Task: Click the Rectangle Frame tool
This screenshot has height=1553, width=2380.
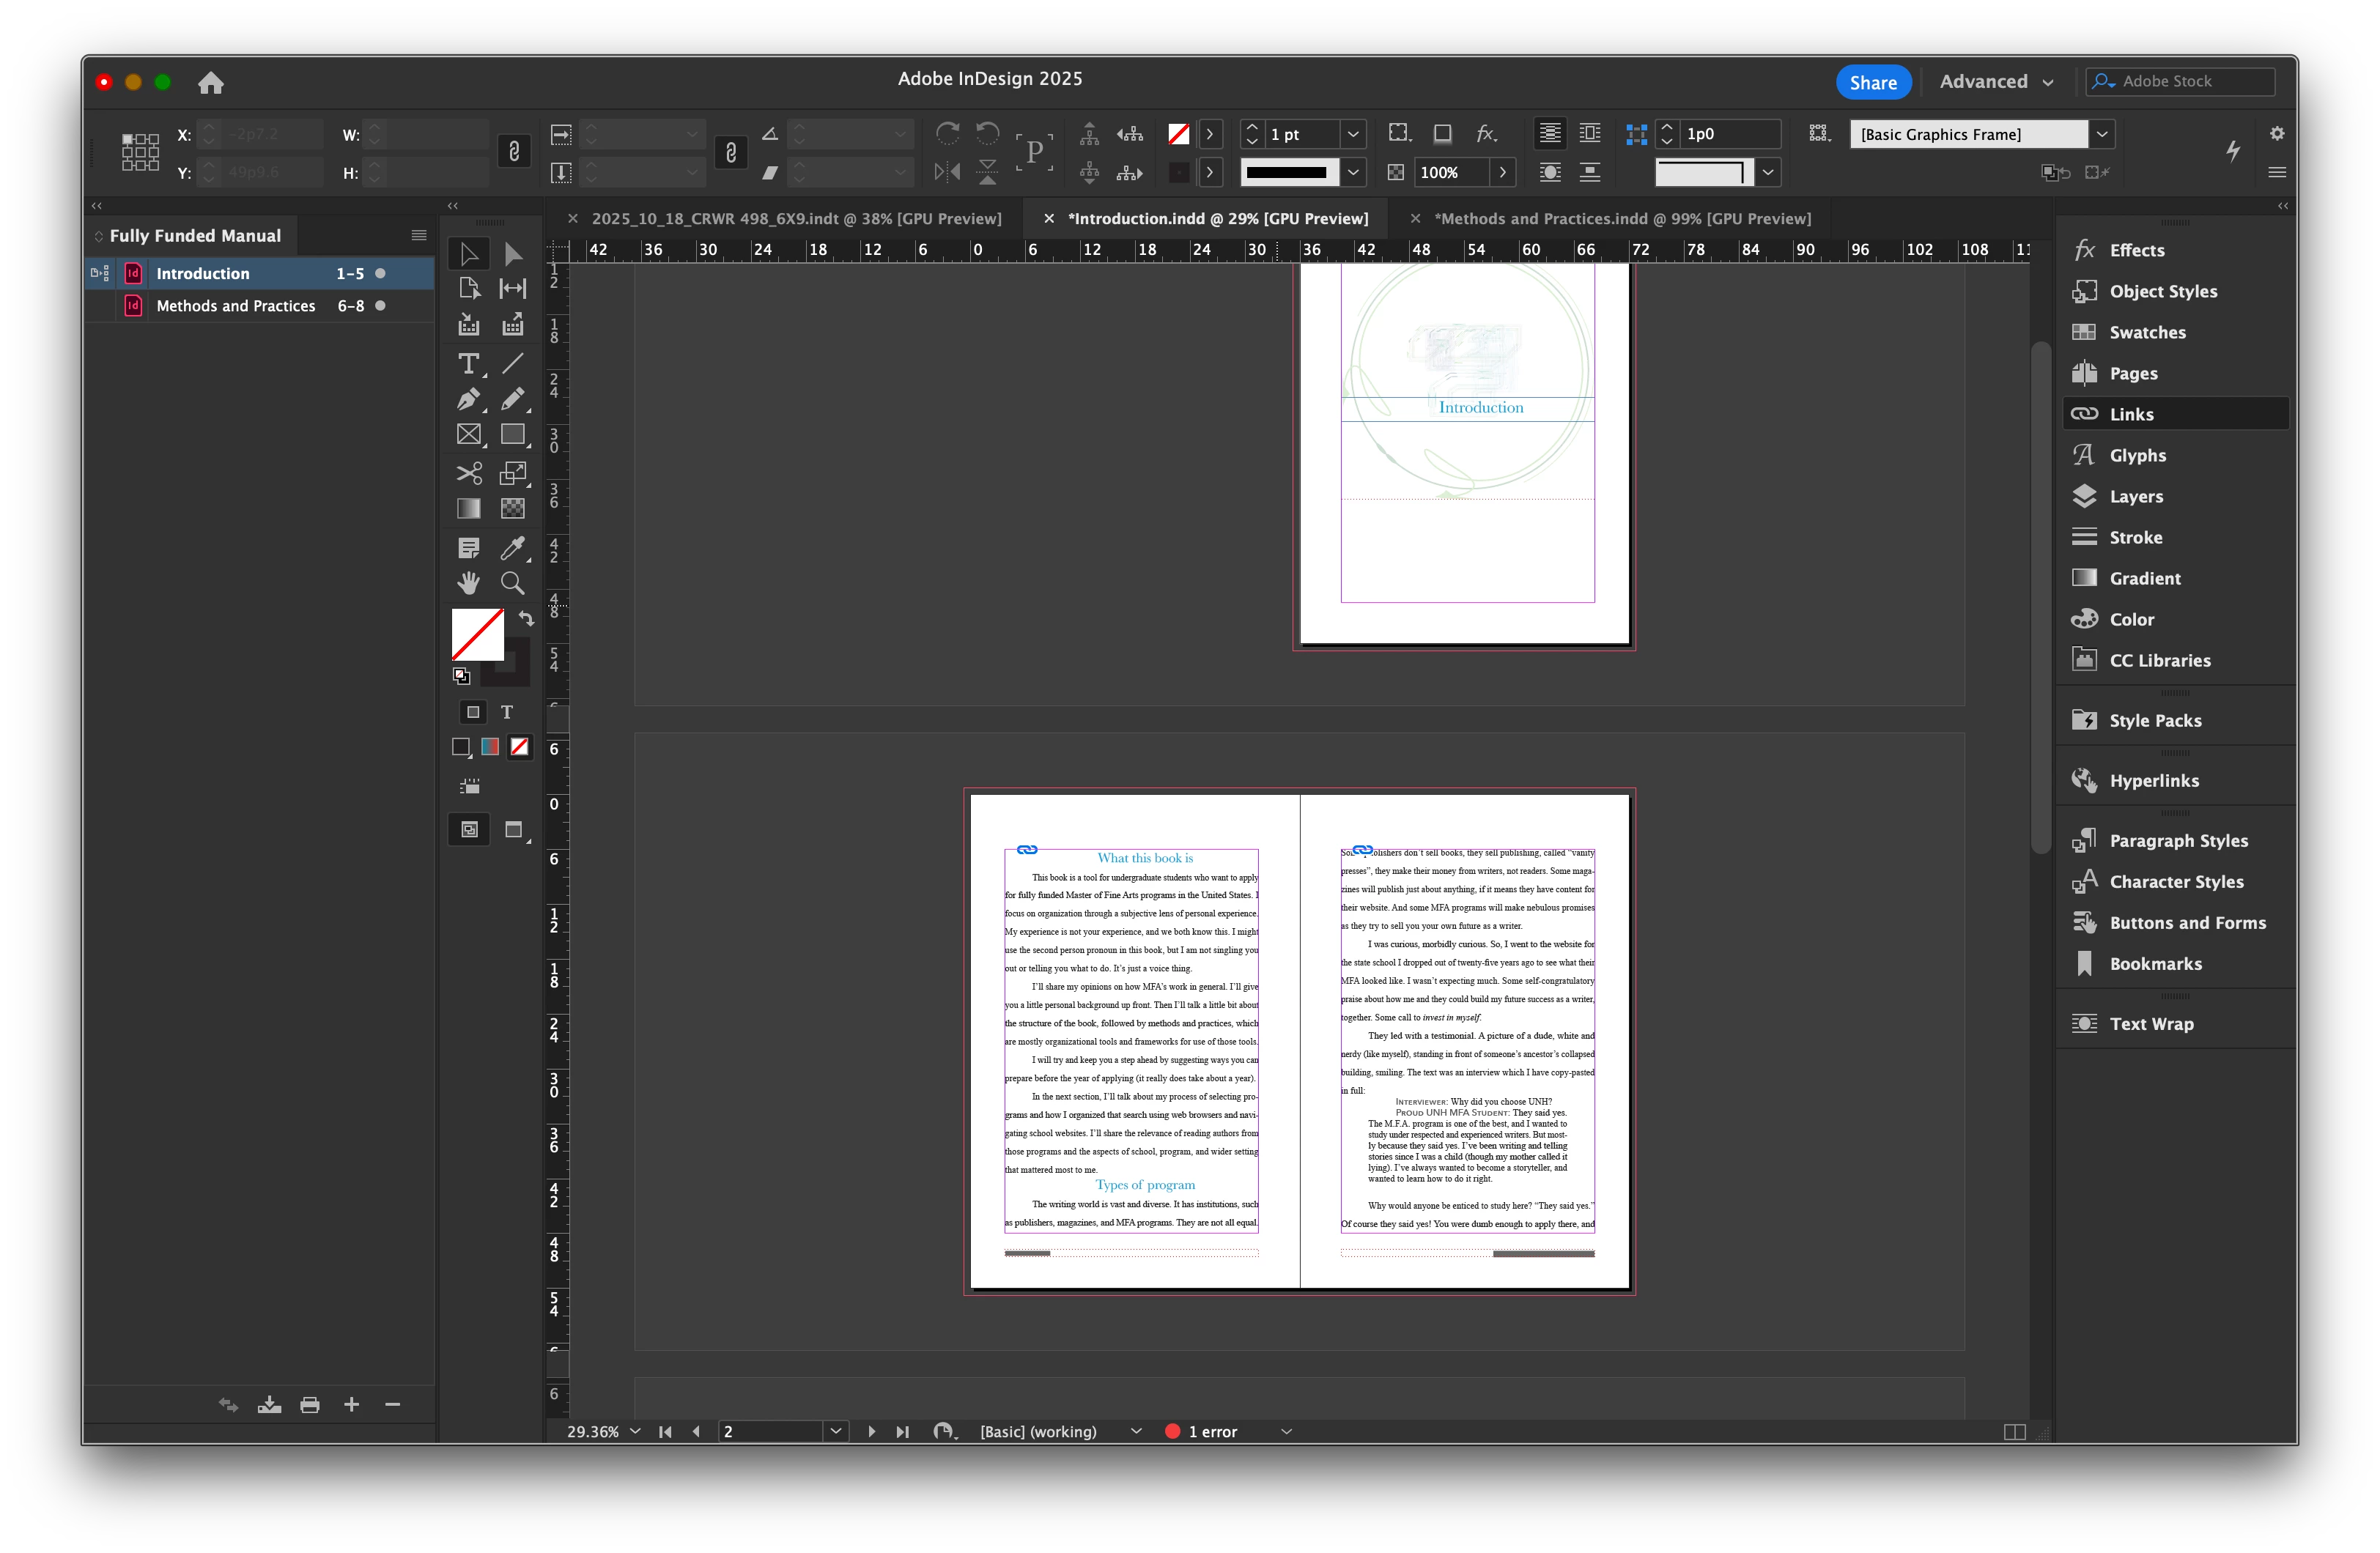Action: 468,435
